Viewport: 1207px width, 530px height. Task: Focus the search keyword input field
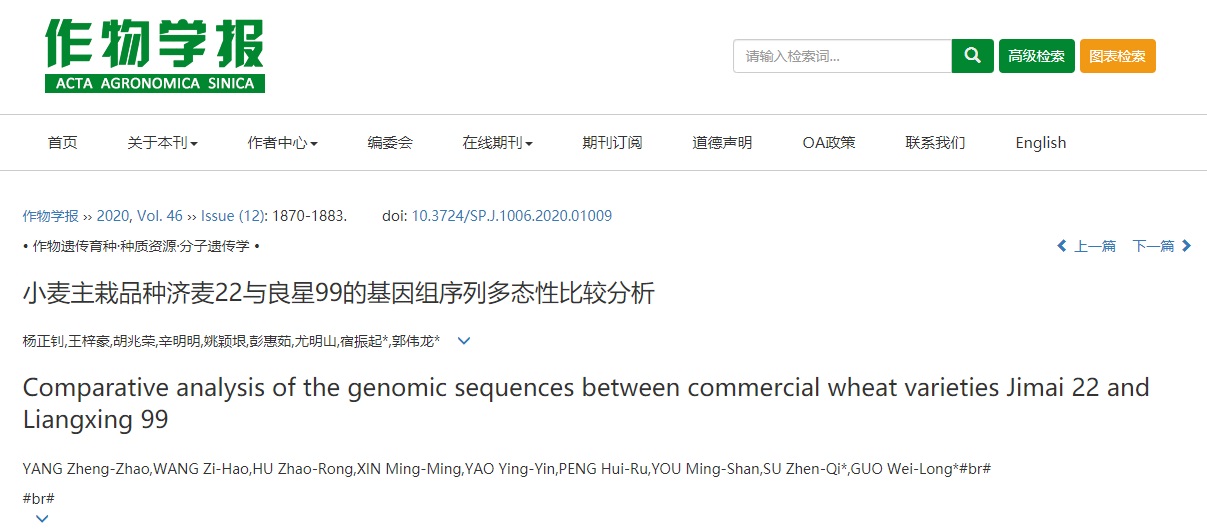pyautogui.click(x=842, y=56)
